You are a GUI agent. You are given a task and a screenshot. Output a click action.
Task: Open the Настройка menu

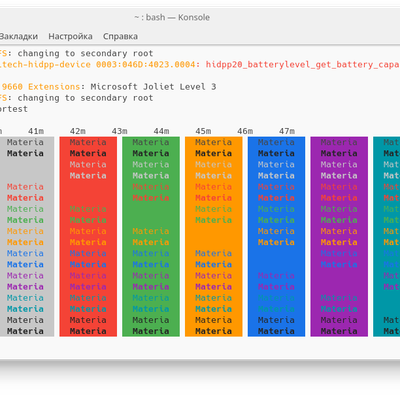point(70,36)
